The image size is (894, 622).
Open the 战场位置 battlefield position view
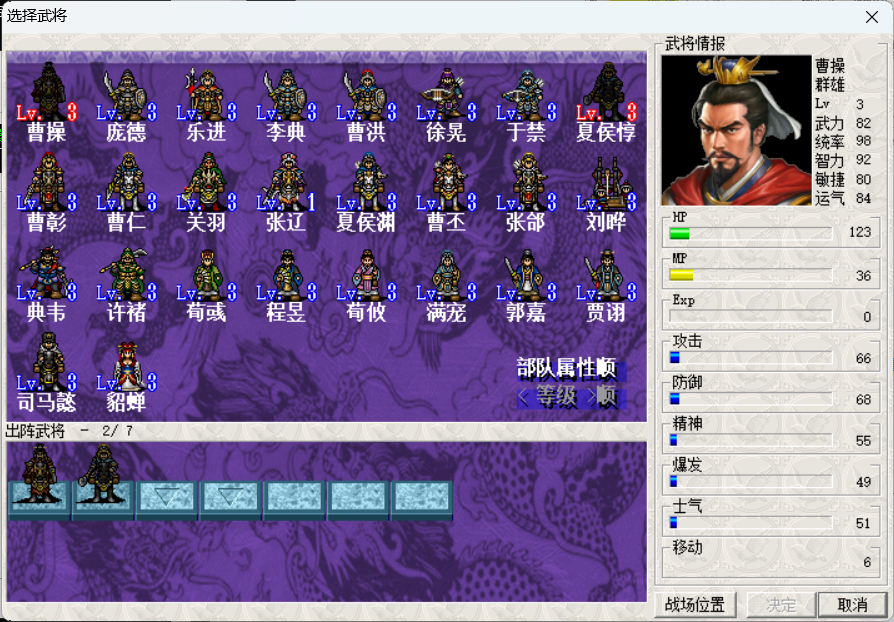click(x=695, y=604)
